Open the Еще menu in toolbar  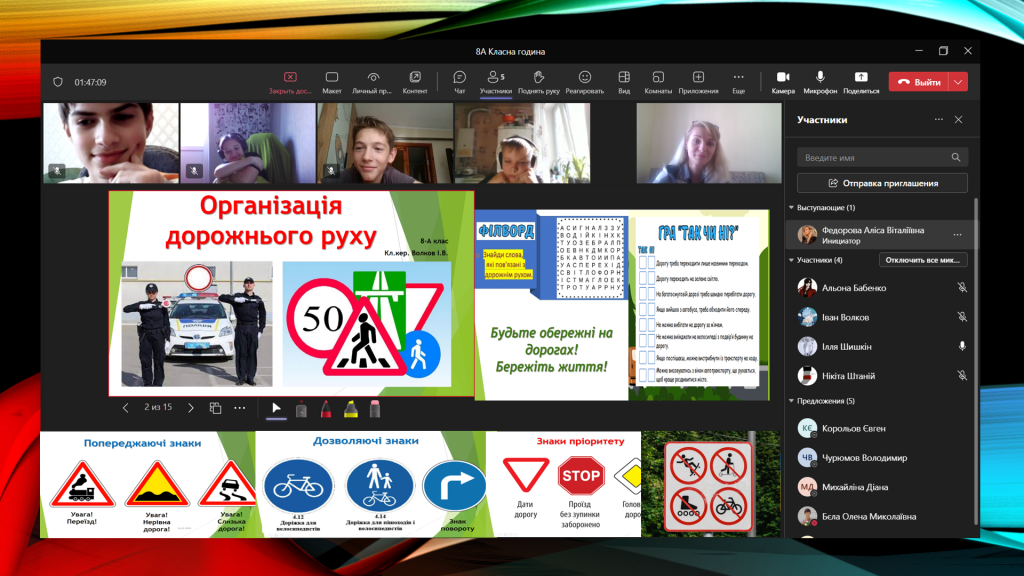click(738, 82)
